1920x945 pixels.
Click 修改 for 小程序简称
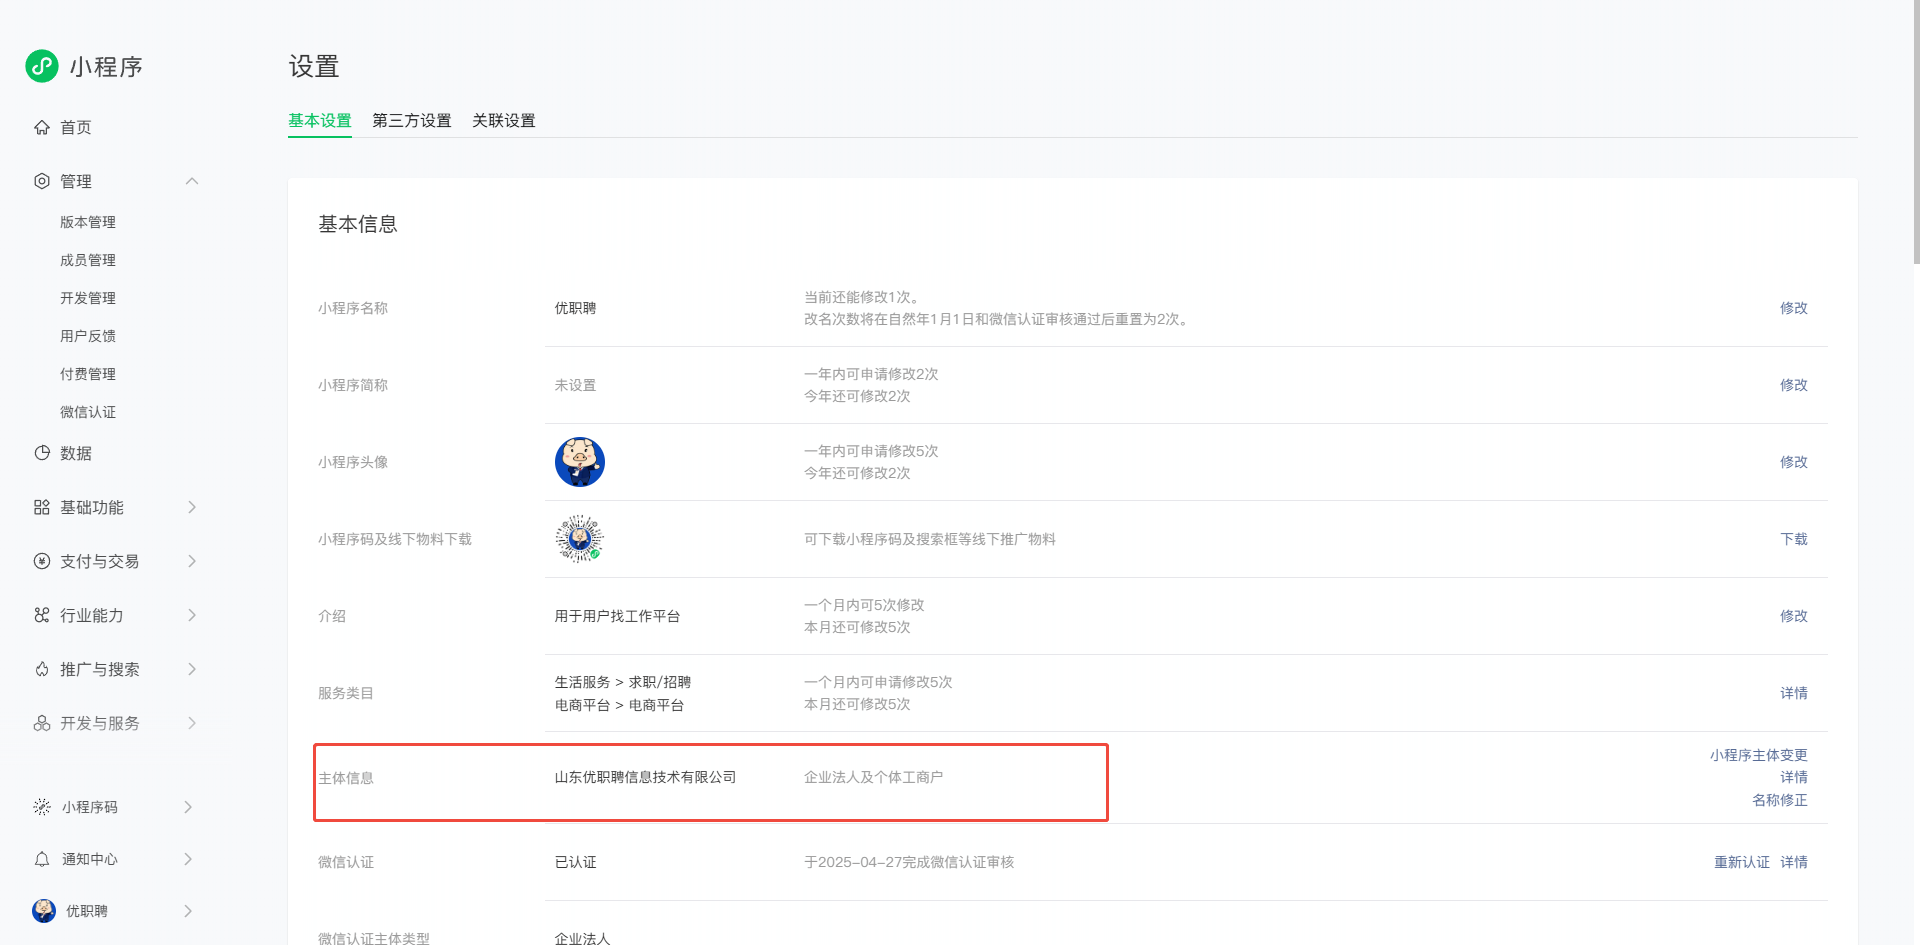pos(1794,385)
